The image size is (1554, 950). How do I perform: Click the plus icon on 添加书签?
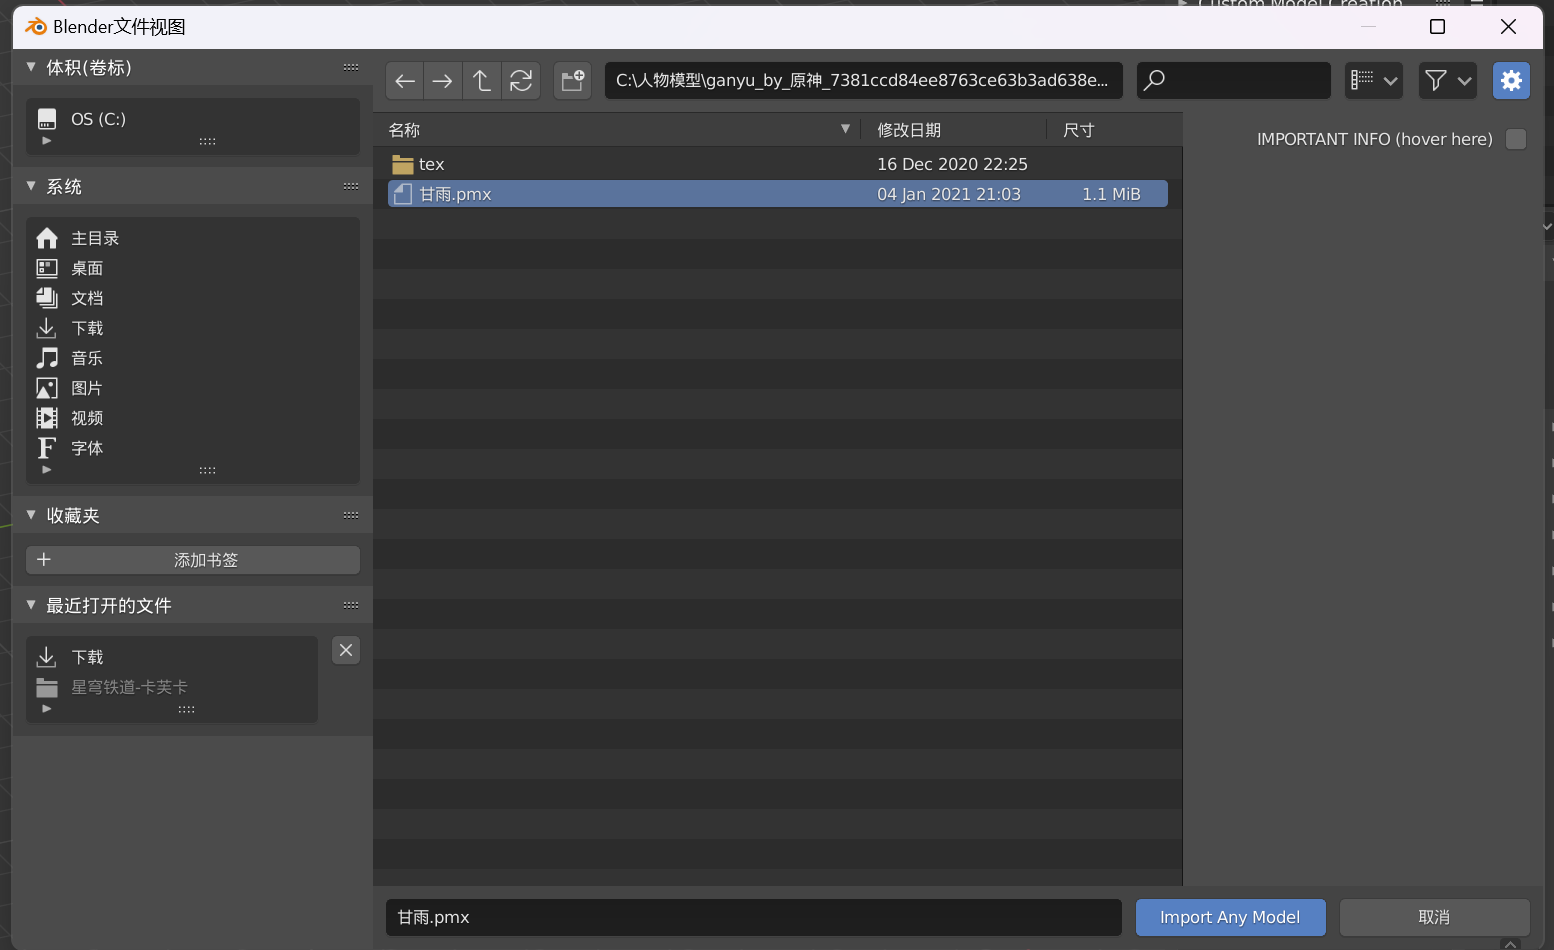[44, 560]
